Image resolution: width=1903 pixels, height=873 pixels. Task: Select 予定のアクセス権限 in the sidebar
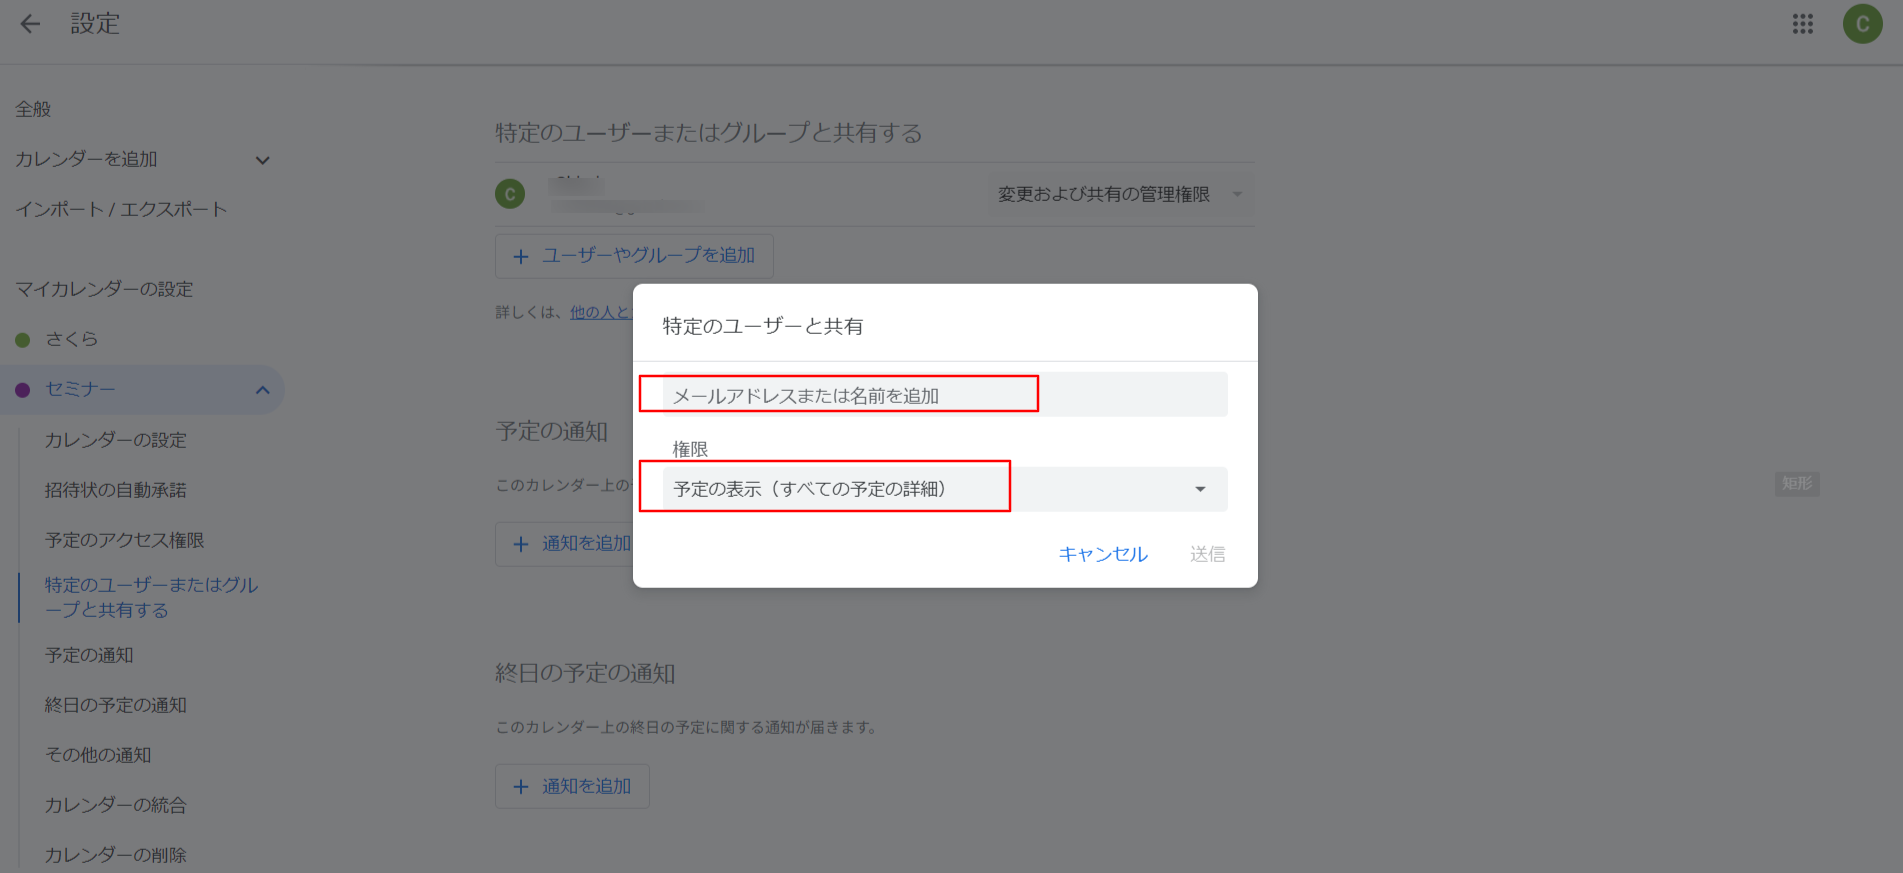pos(125,540)
